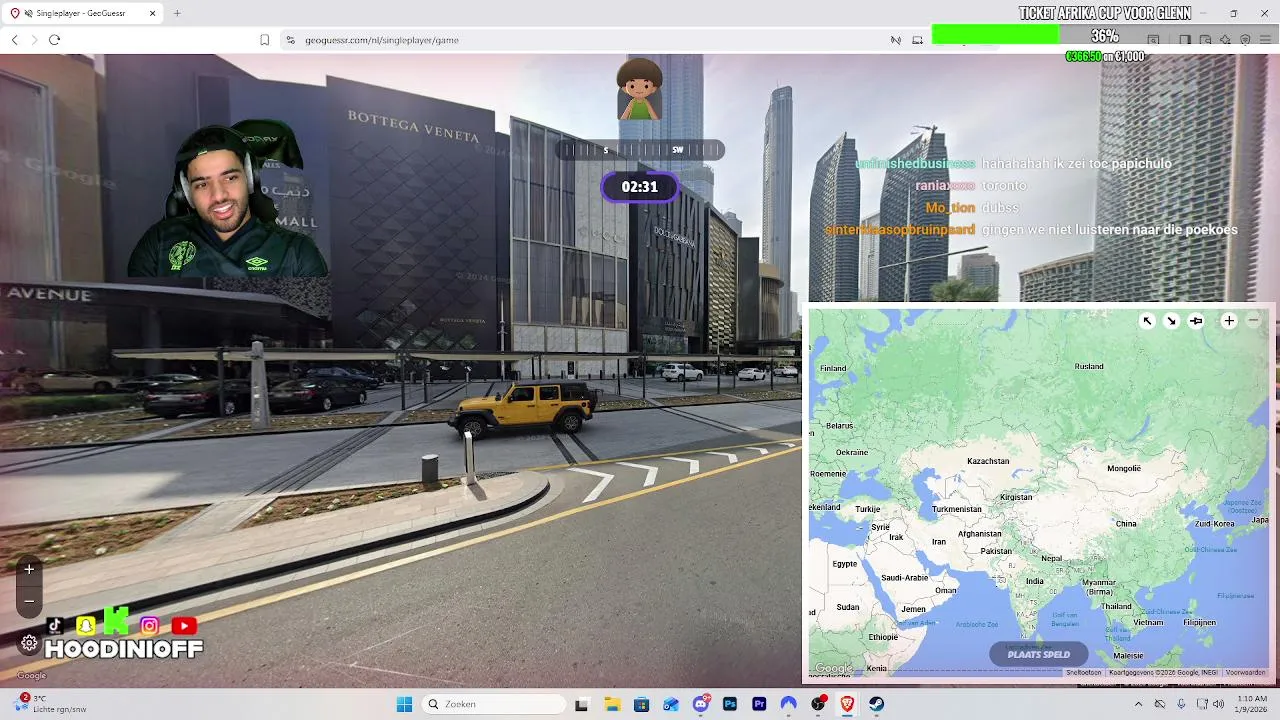Open Photoshop from the taskbar

[730, 704]
